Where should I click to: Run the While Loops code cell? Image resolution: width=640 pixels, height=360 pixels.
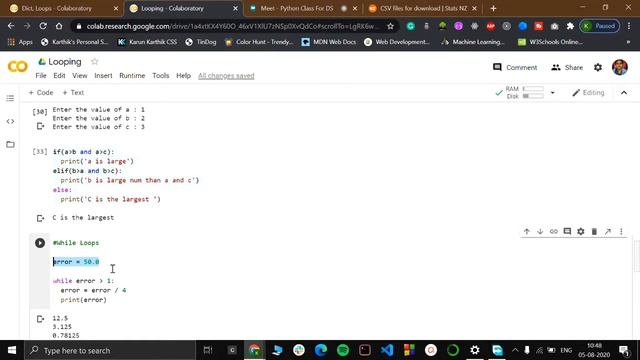[40, 243]
